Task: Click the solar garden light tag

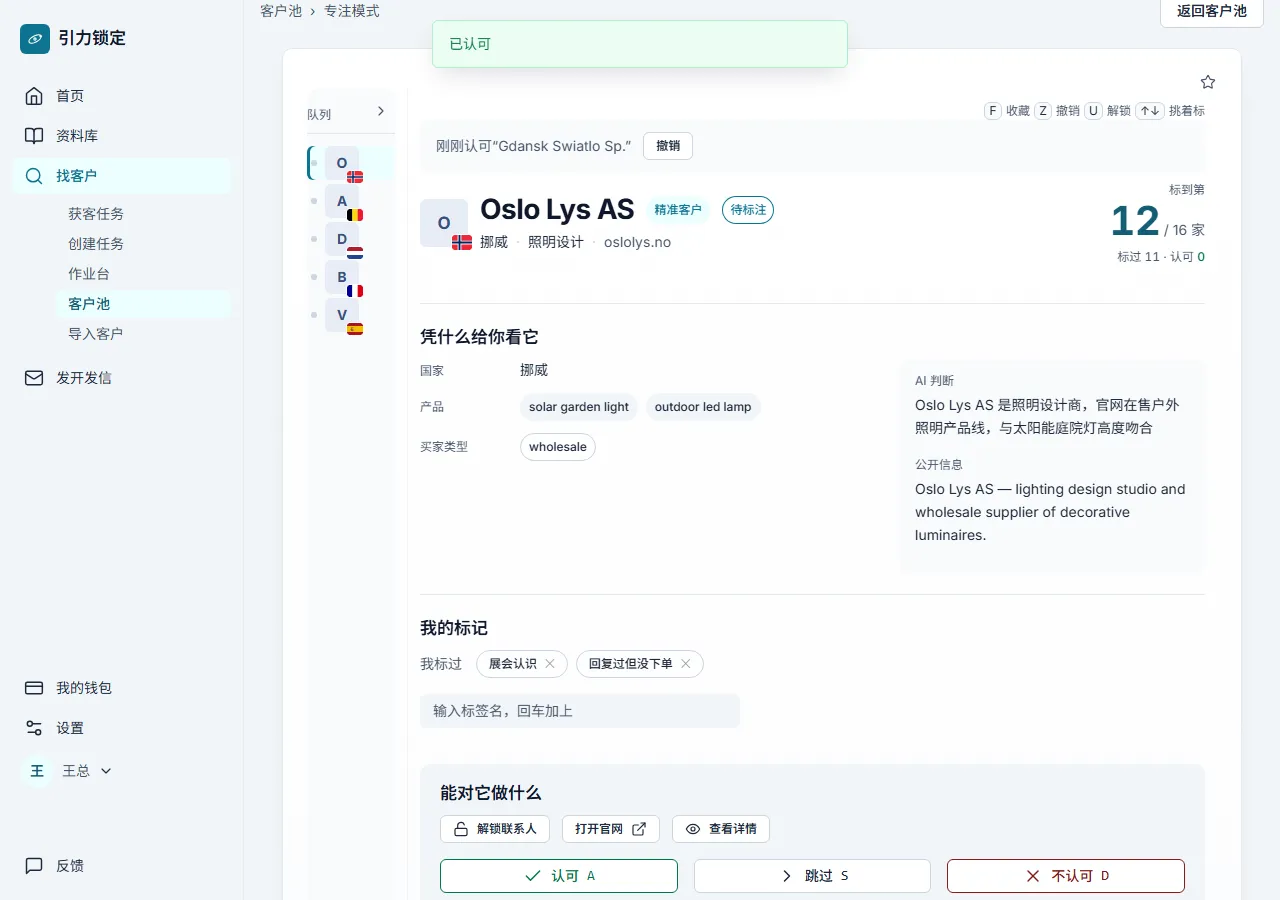Action: [579, 407]
